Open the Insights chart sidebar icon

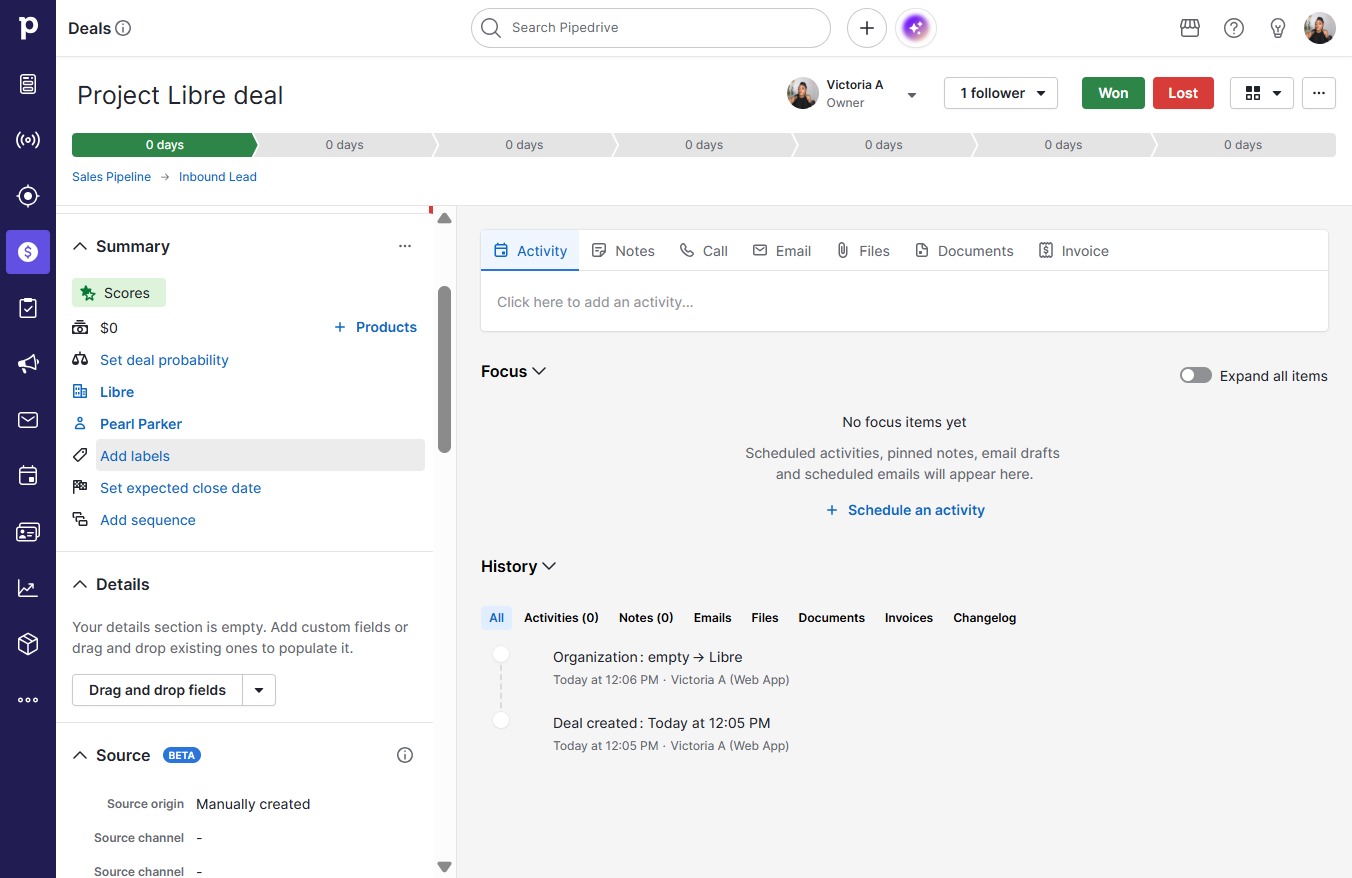(28, 589)
